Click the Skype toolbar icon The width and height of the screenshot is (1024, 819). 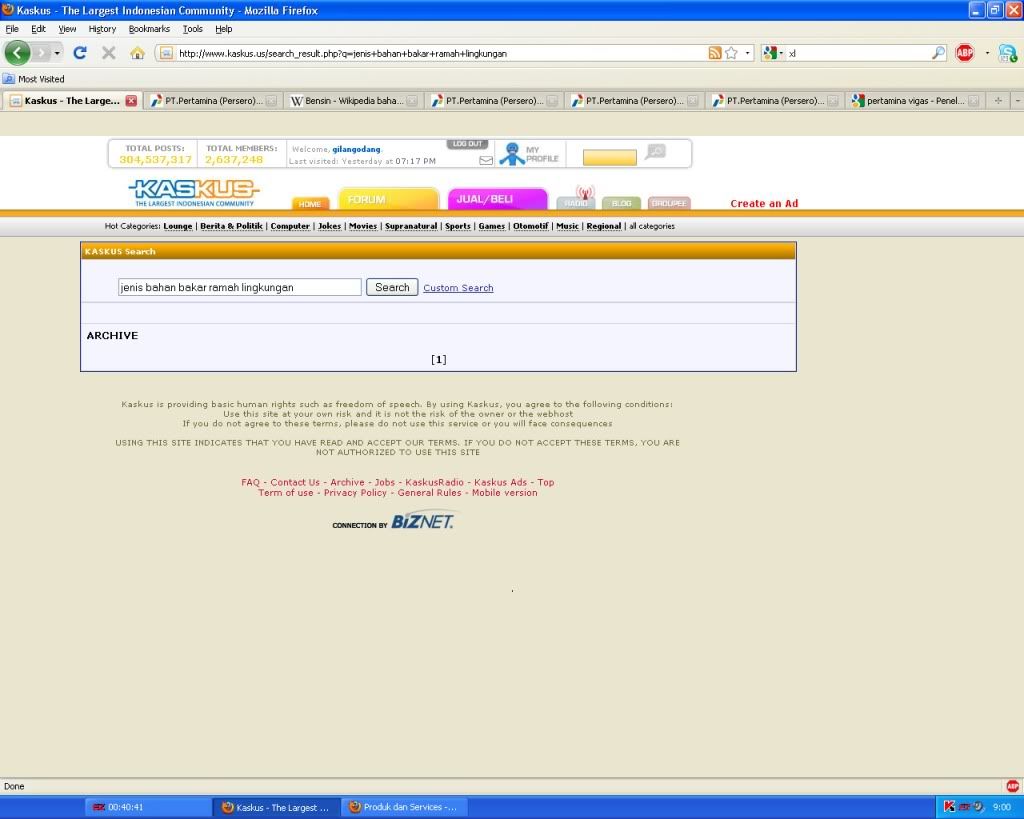click(x=1008, y=54)
